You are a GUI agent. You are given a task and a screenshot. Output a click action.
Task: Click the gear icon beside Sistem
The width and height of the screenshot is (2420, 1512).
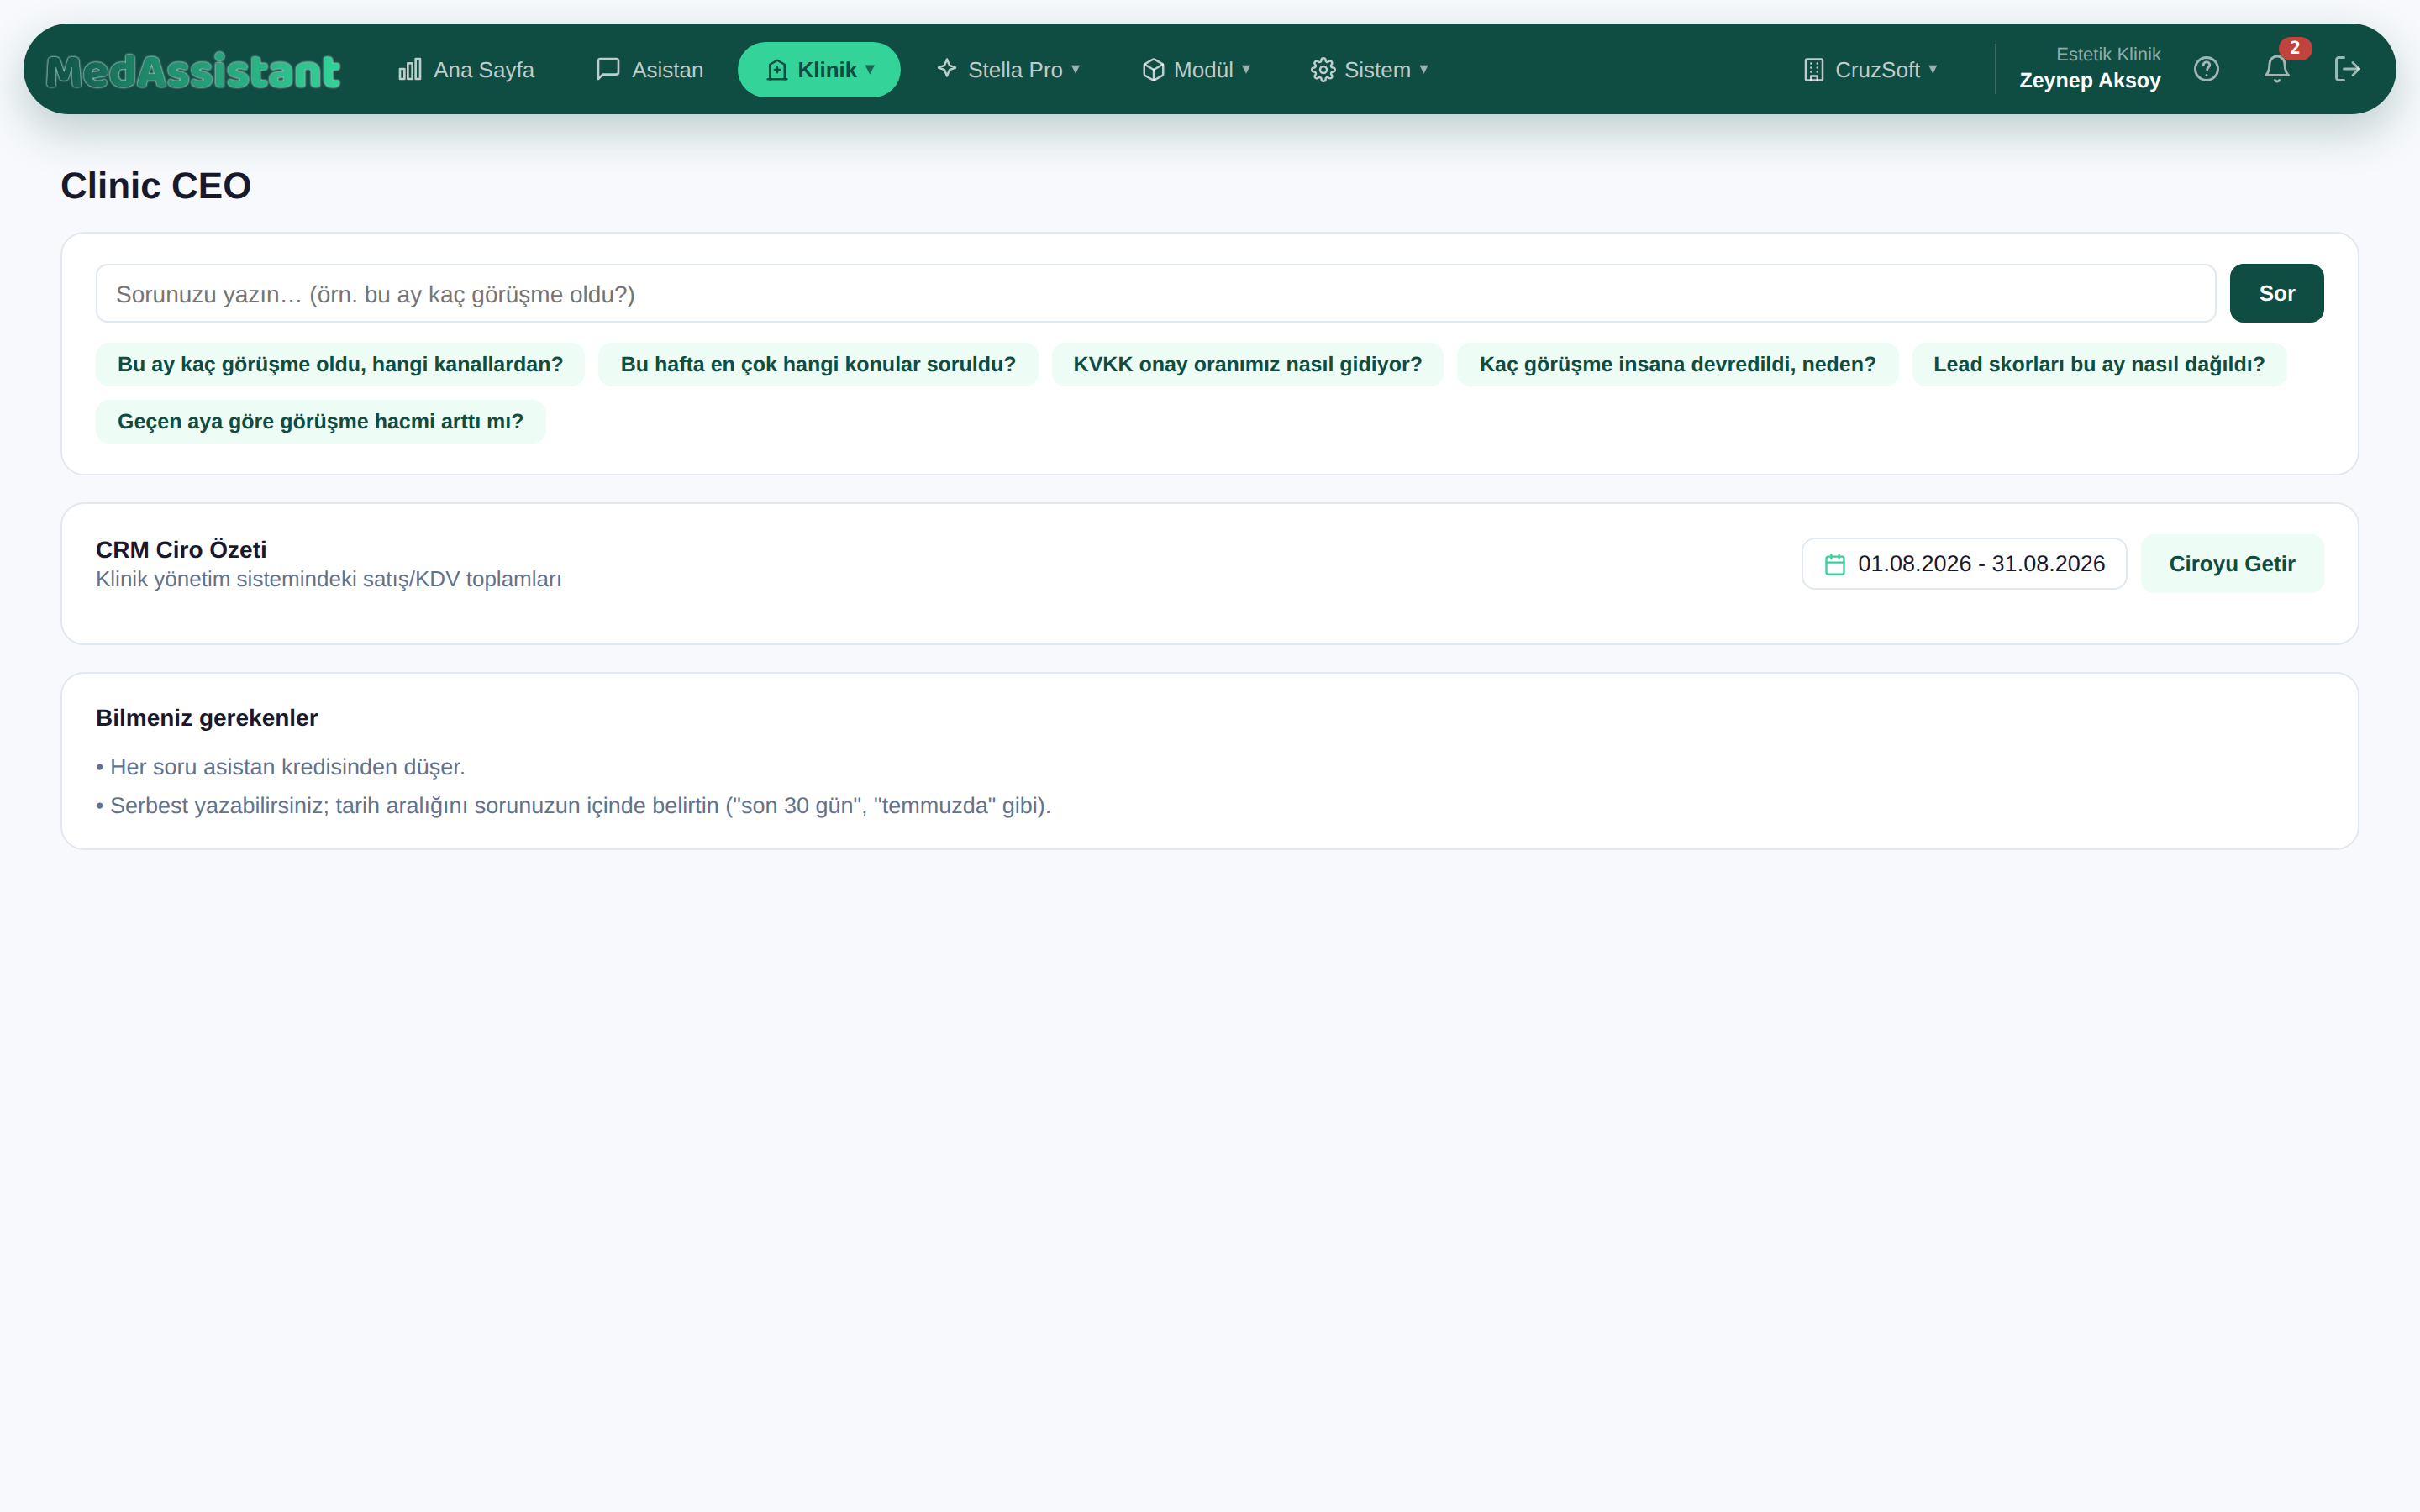pos(1323,69)
